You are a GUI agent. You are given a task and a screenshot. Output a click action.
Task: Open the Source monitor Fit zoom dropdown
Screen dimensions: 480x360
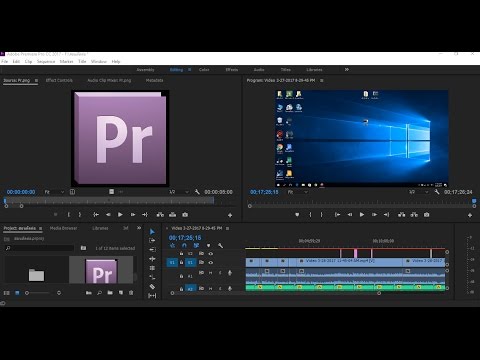pos(54,192)
